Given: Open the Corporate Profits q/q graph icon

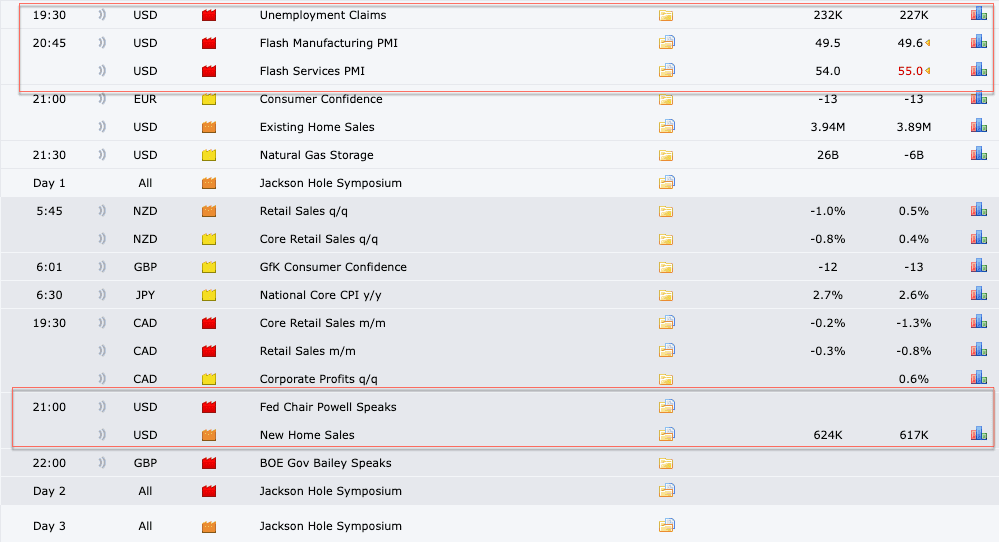Looking at the screenshot, I should coord(978,379).
